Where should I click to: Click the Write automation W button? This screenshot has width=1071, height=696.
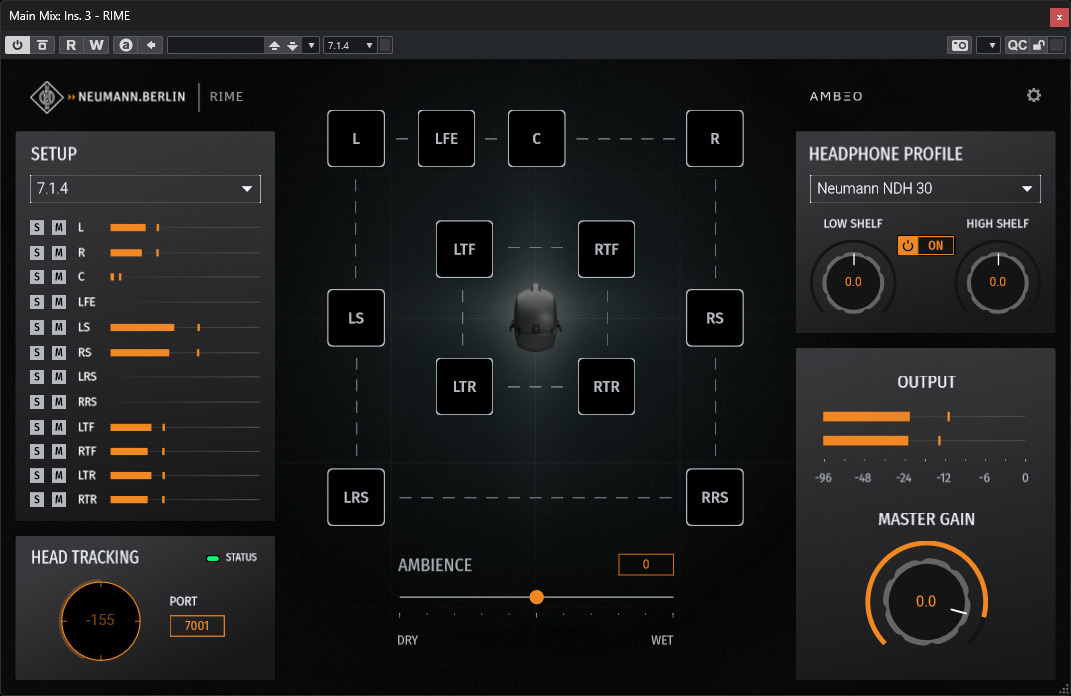pos(96,45)
